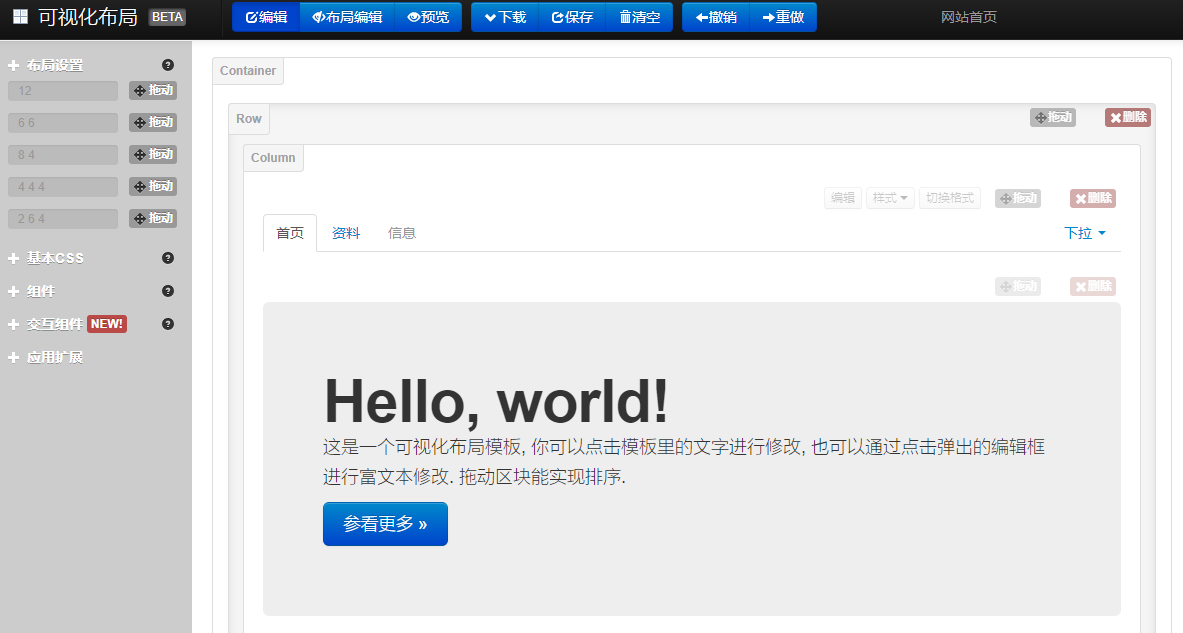Expand the 应用扩展 section
The height and width of the screenshot is (633, 1183).
coord(54,357)
